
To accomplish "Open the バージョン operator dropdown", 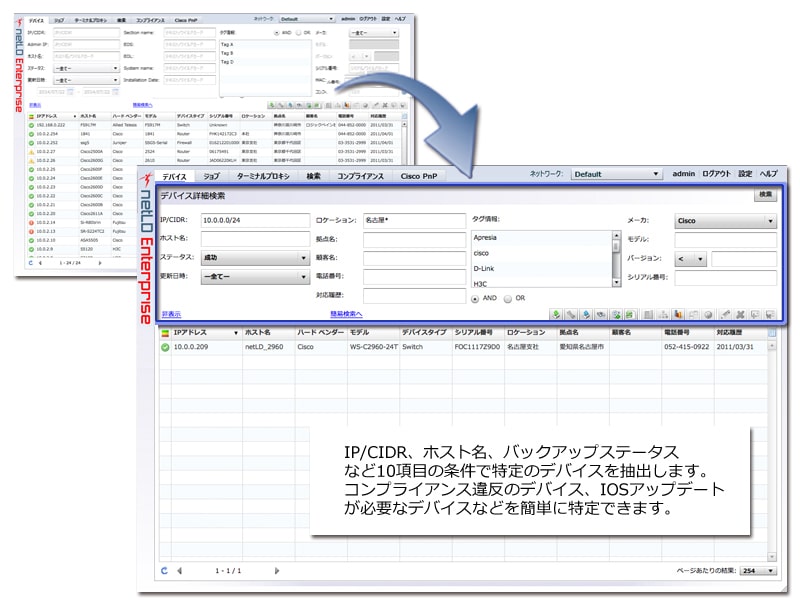I will coord(690,259).
